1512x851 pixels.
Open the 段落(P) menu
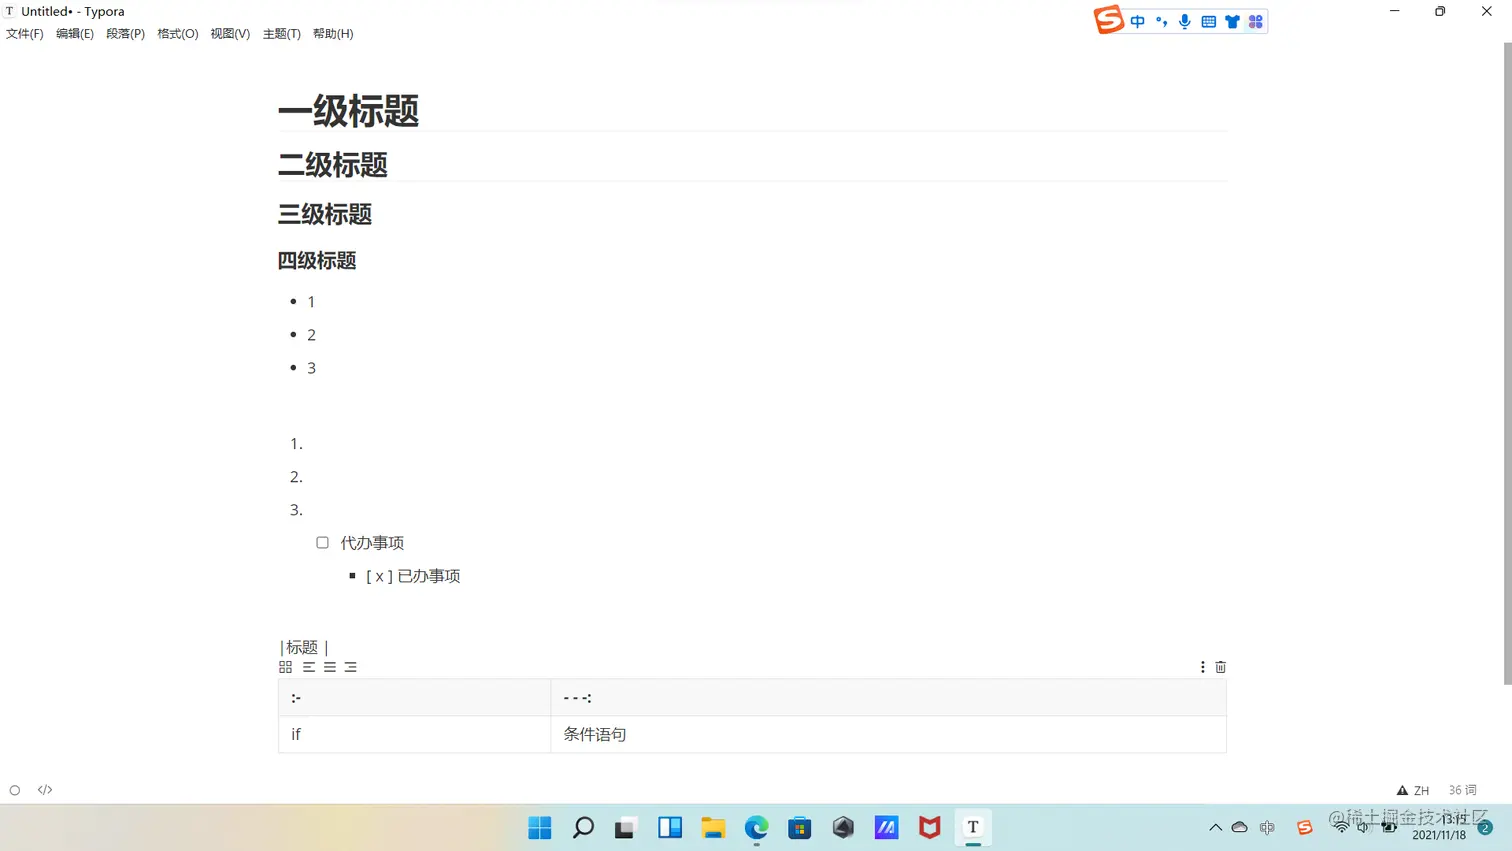click(x=126, y=34)
